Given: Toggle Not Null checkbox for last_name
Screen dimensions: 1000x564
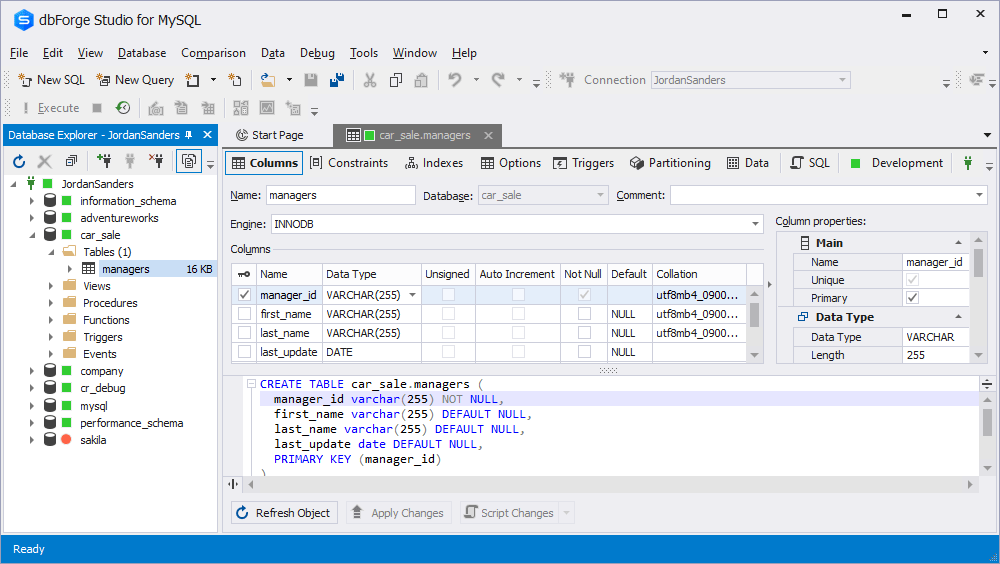Looking at the screenshot, I should point(584,332).
